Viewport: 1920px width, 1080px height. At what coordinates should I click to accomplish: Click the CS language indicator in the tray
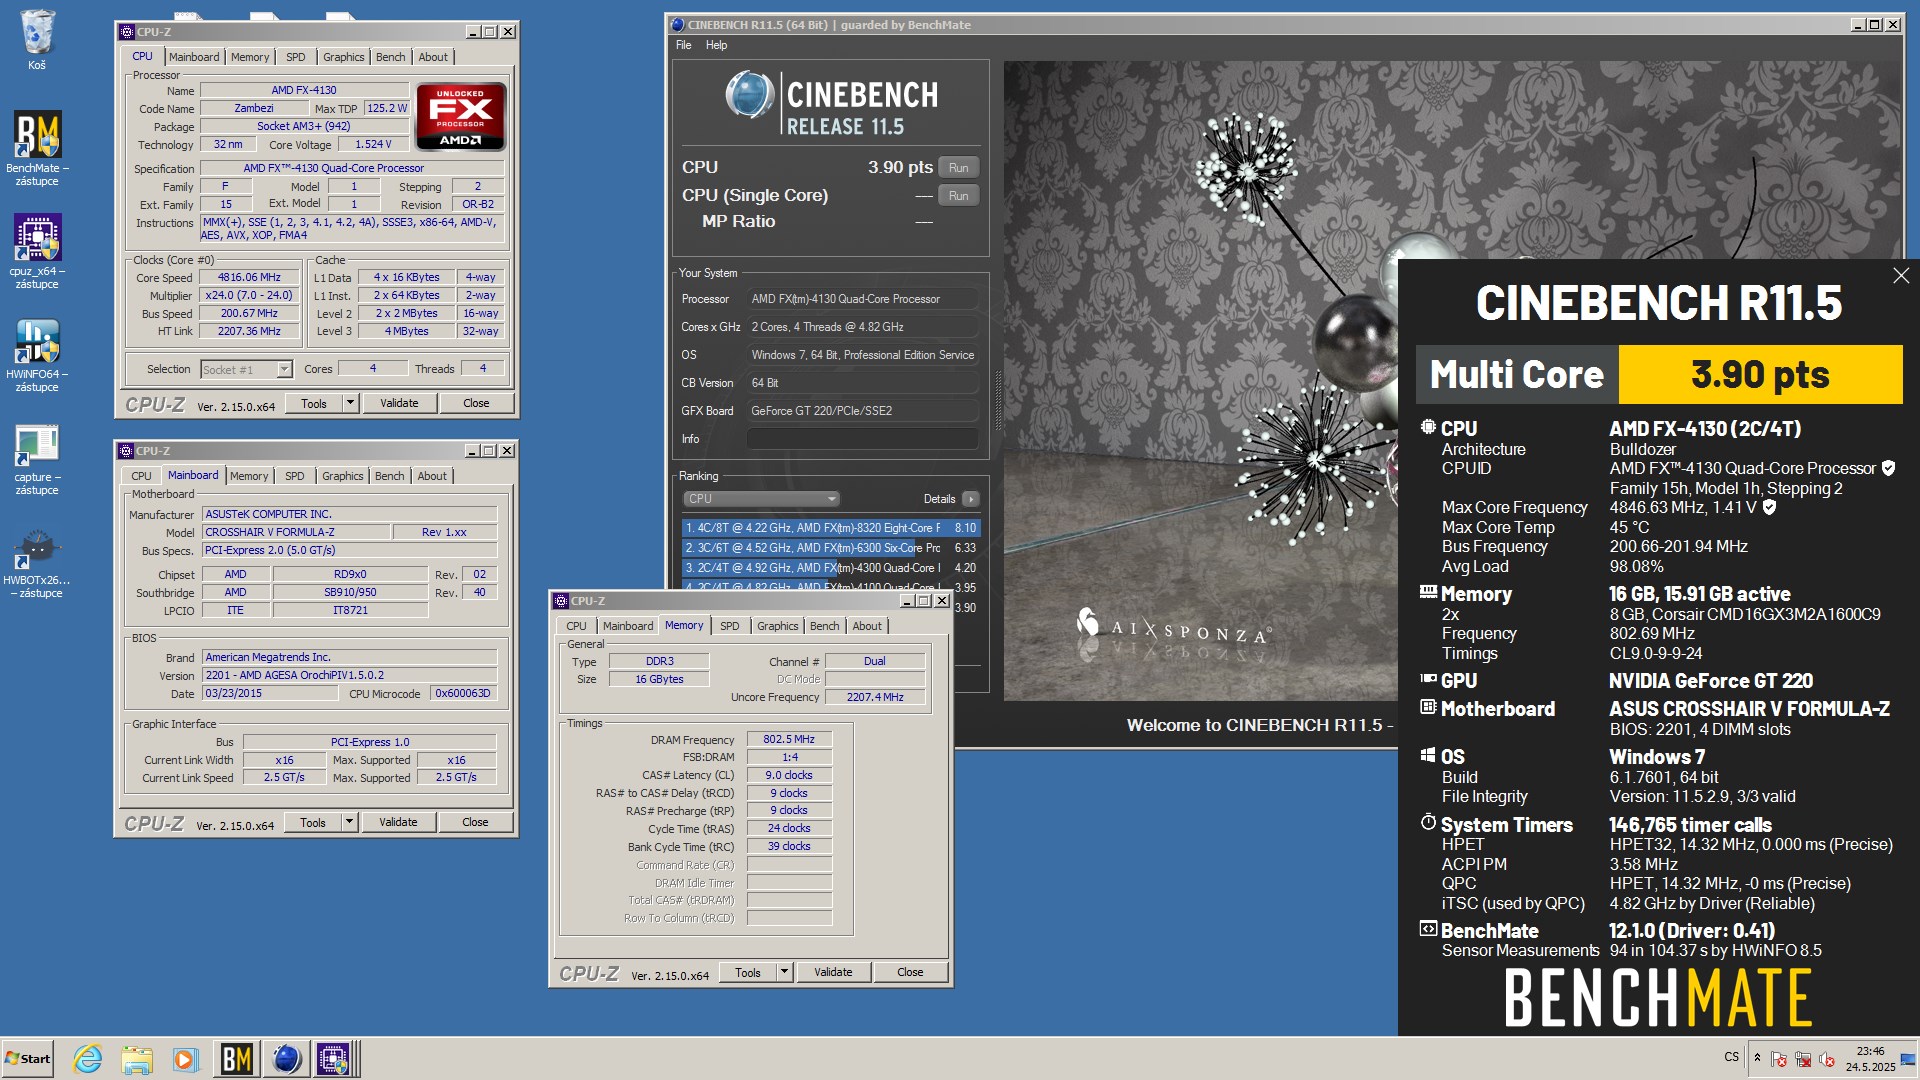1731,1057
